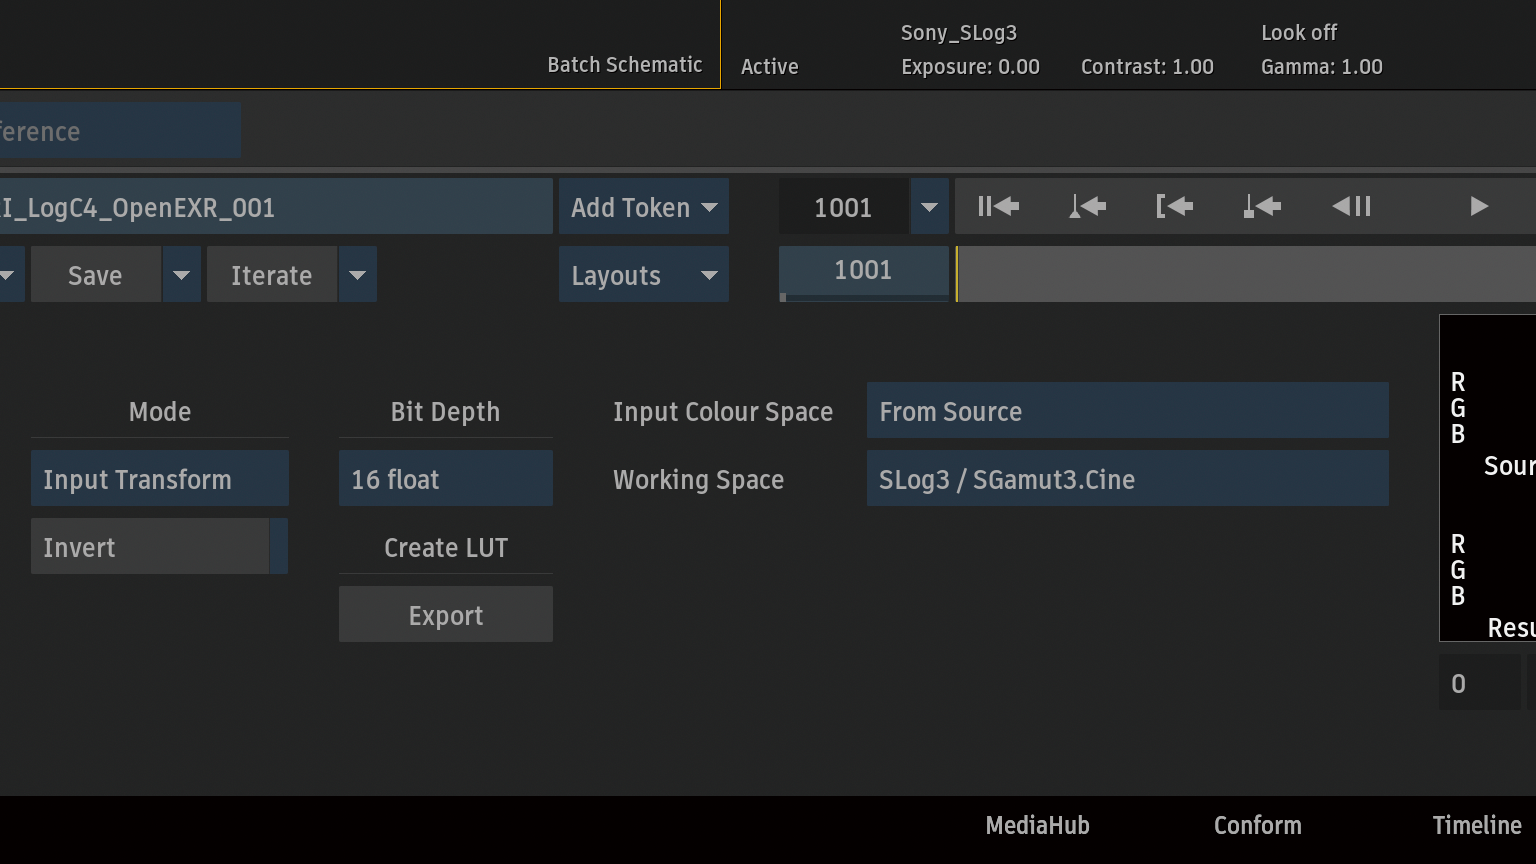This screenshot has height=864, width=1536.
Task: Toggle the Look off setting
Action: click(x=1298, y=33)
